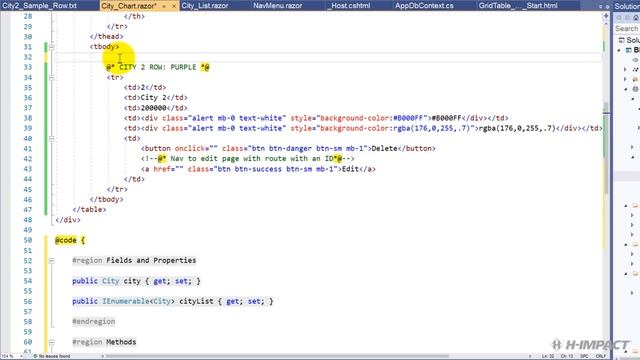Screen dimensions: 640x360
Task: Switch to the AppDbContext.cs tab
Action: pyautogui.click(x=424, y=6)
